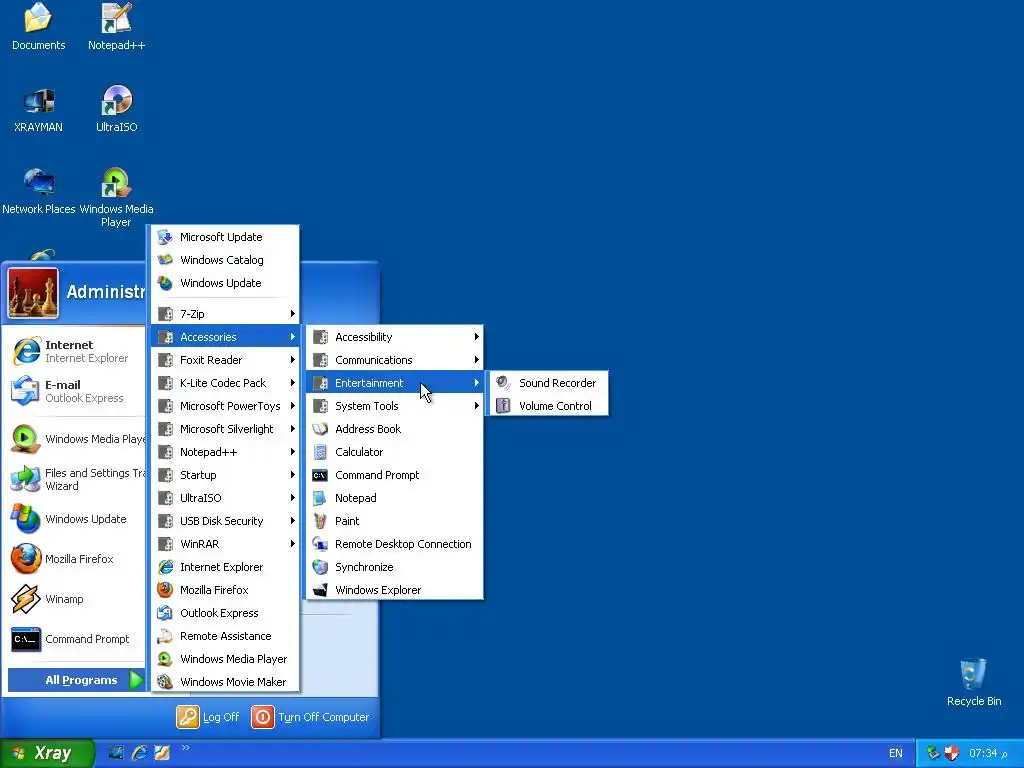The height and width of the screenshot is (768, 1024).
Task: Expand the K-Lite Codec Pack submenu arrow
Action: (293, 383)
